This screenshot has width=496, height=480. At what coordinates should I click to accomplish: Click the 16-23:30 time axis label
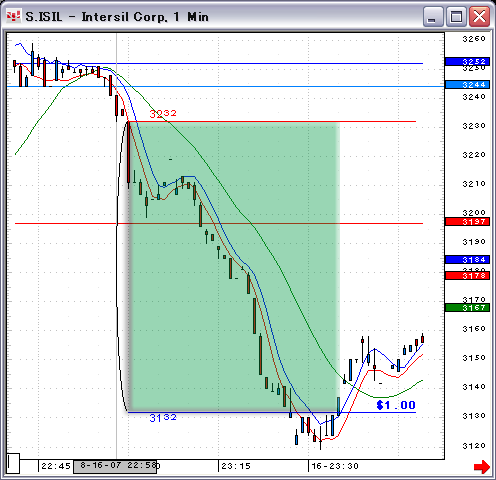335,466
